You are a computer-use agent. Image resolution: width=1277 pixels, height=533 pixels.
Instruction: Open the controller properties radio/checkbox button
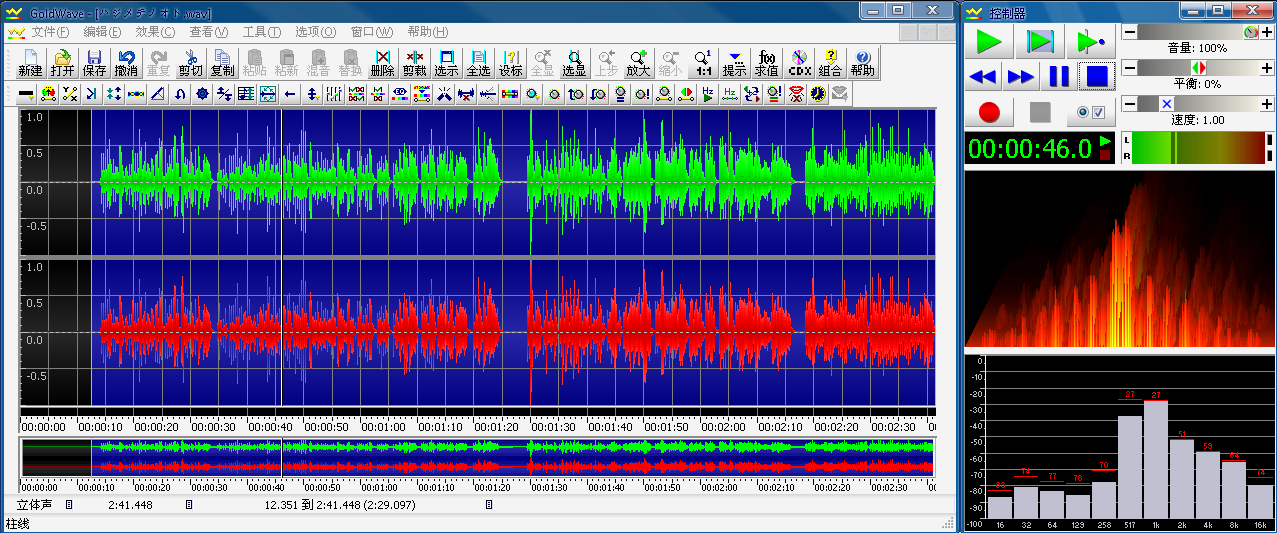pos(1091,111)
